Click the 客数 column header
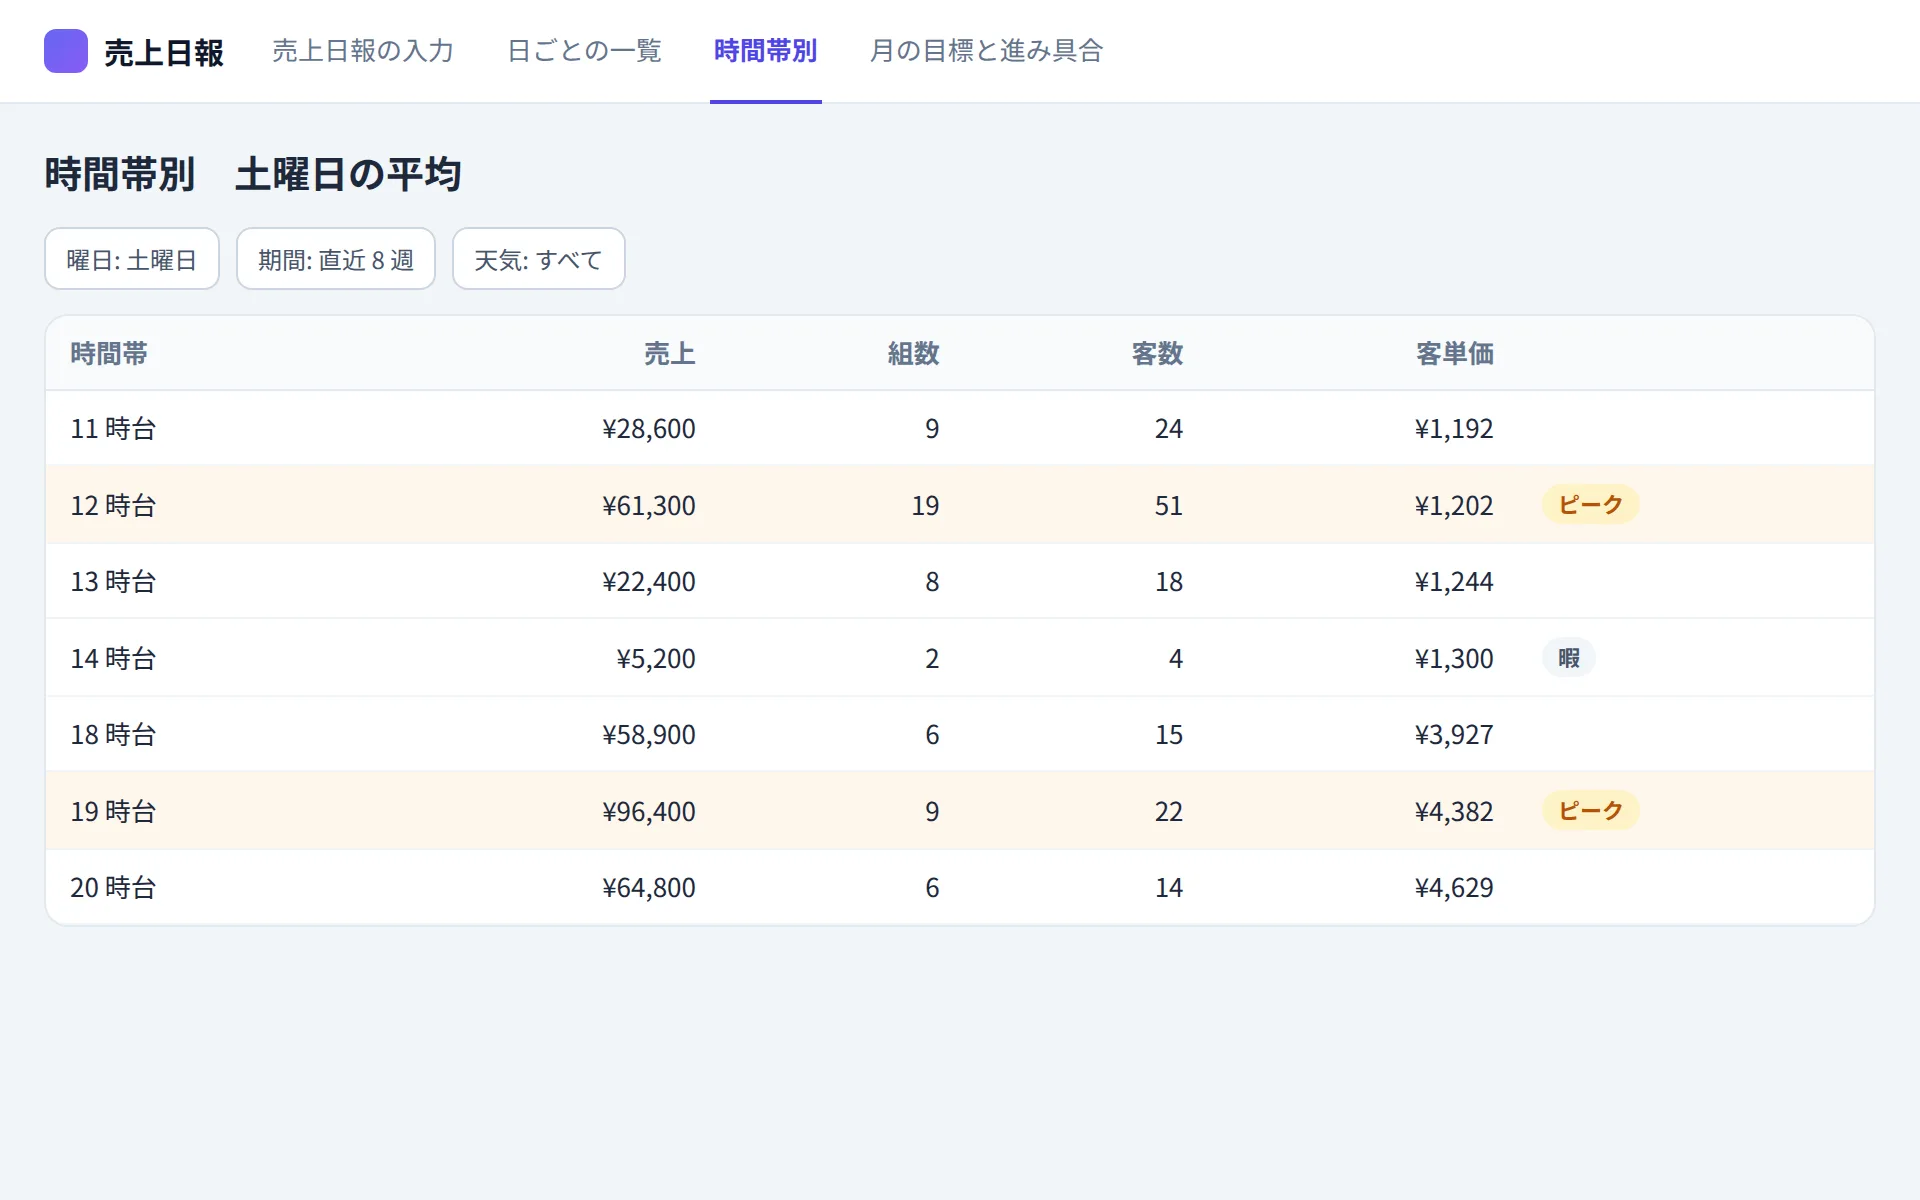 pos(1157,354)
